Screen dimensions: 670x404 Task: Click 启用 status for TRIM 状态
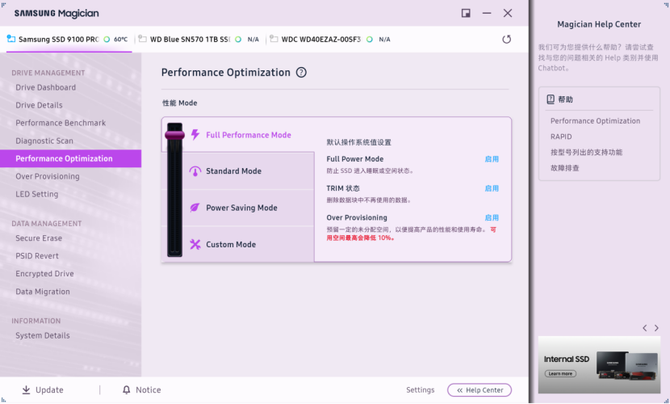click(x=492, y=188)
